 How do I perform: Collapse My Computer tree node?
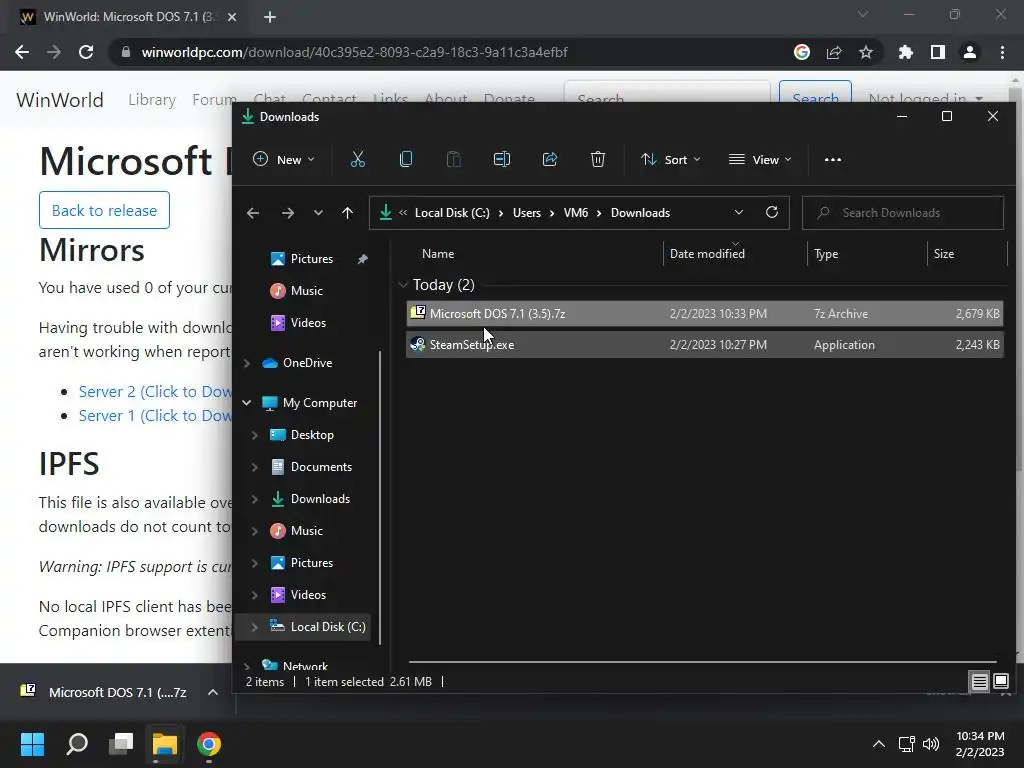(247, 403)
